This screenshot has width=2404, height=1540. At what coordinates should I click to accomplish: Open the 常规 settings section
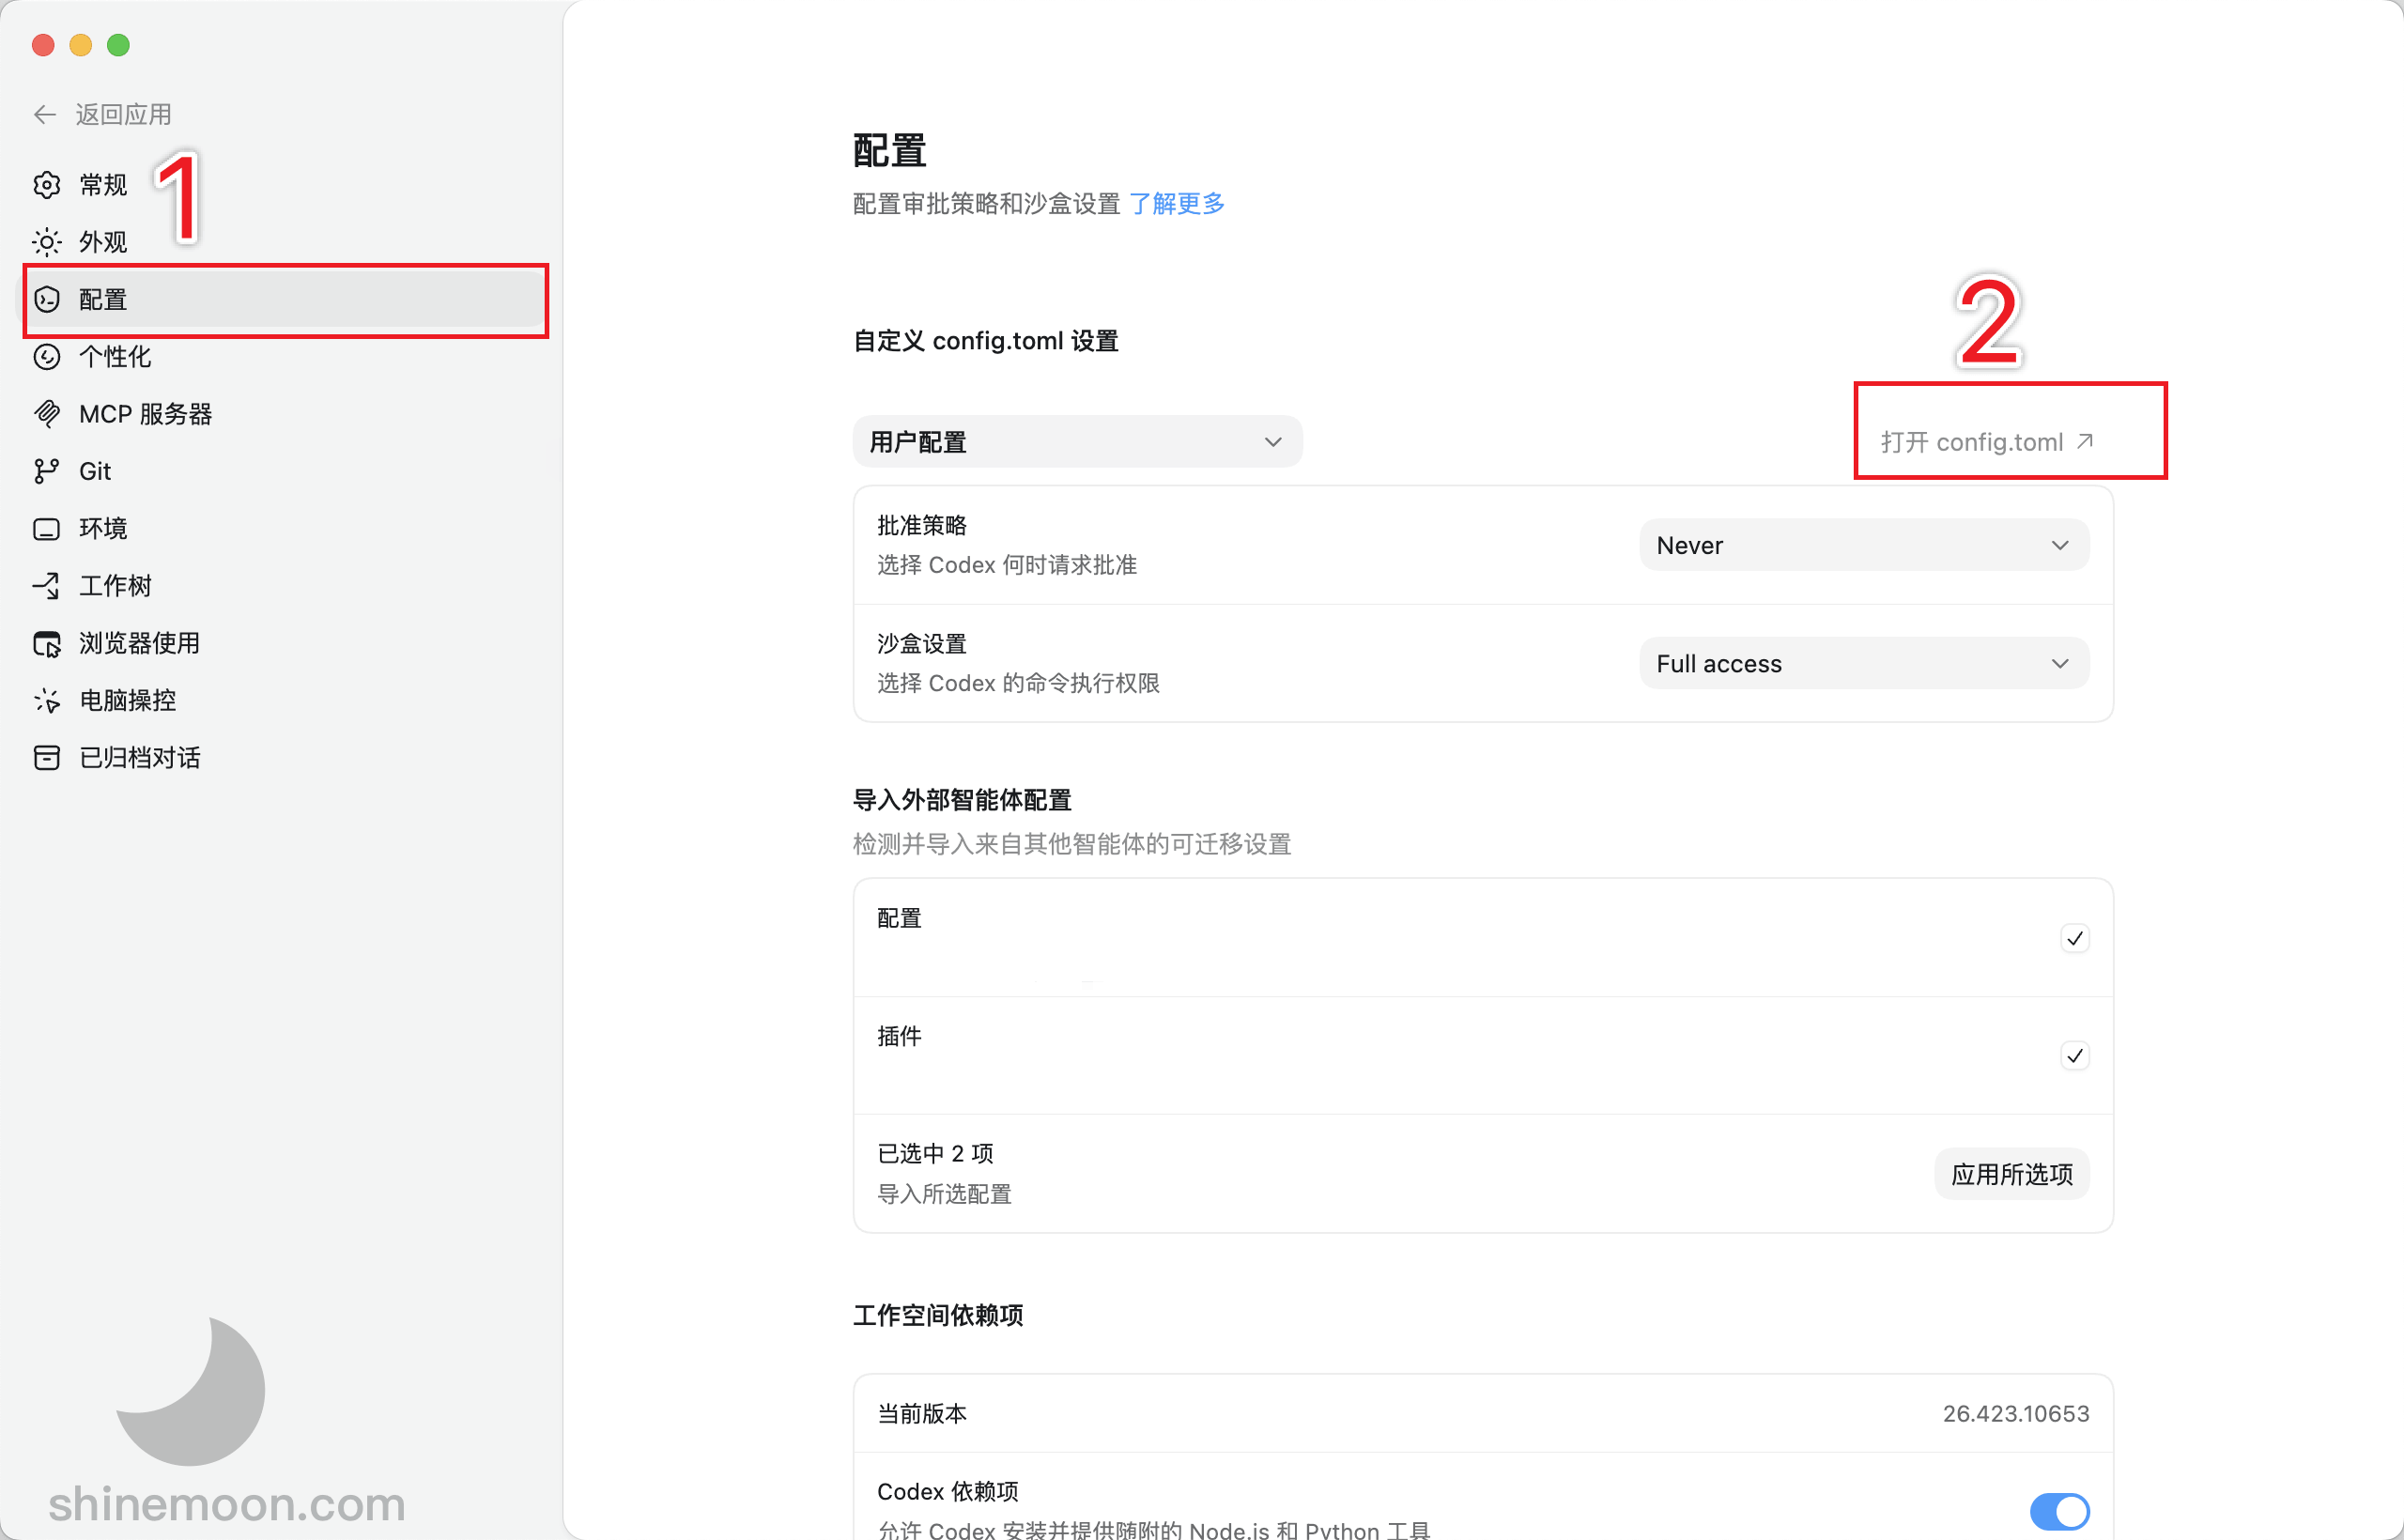click(286, 185)
